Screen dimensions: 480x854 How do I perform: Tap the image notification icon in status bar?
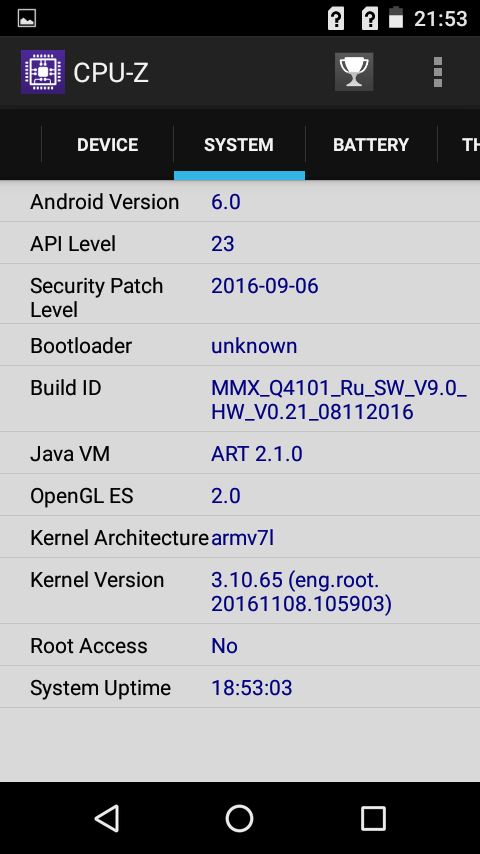point(27,19)
